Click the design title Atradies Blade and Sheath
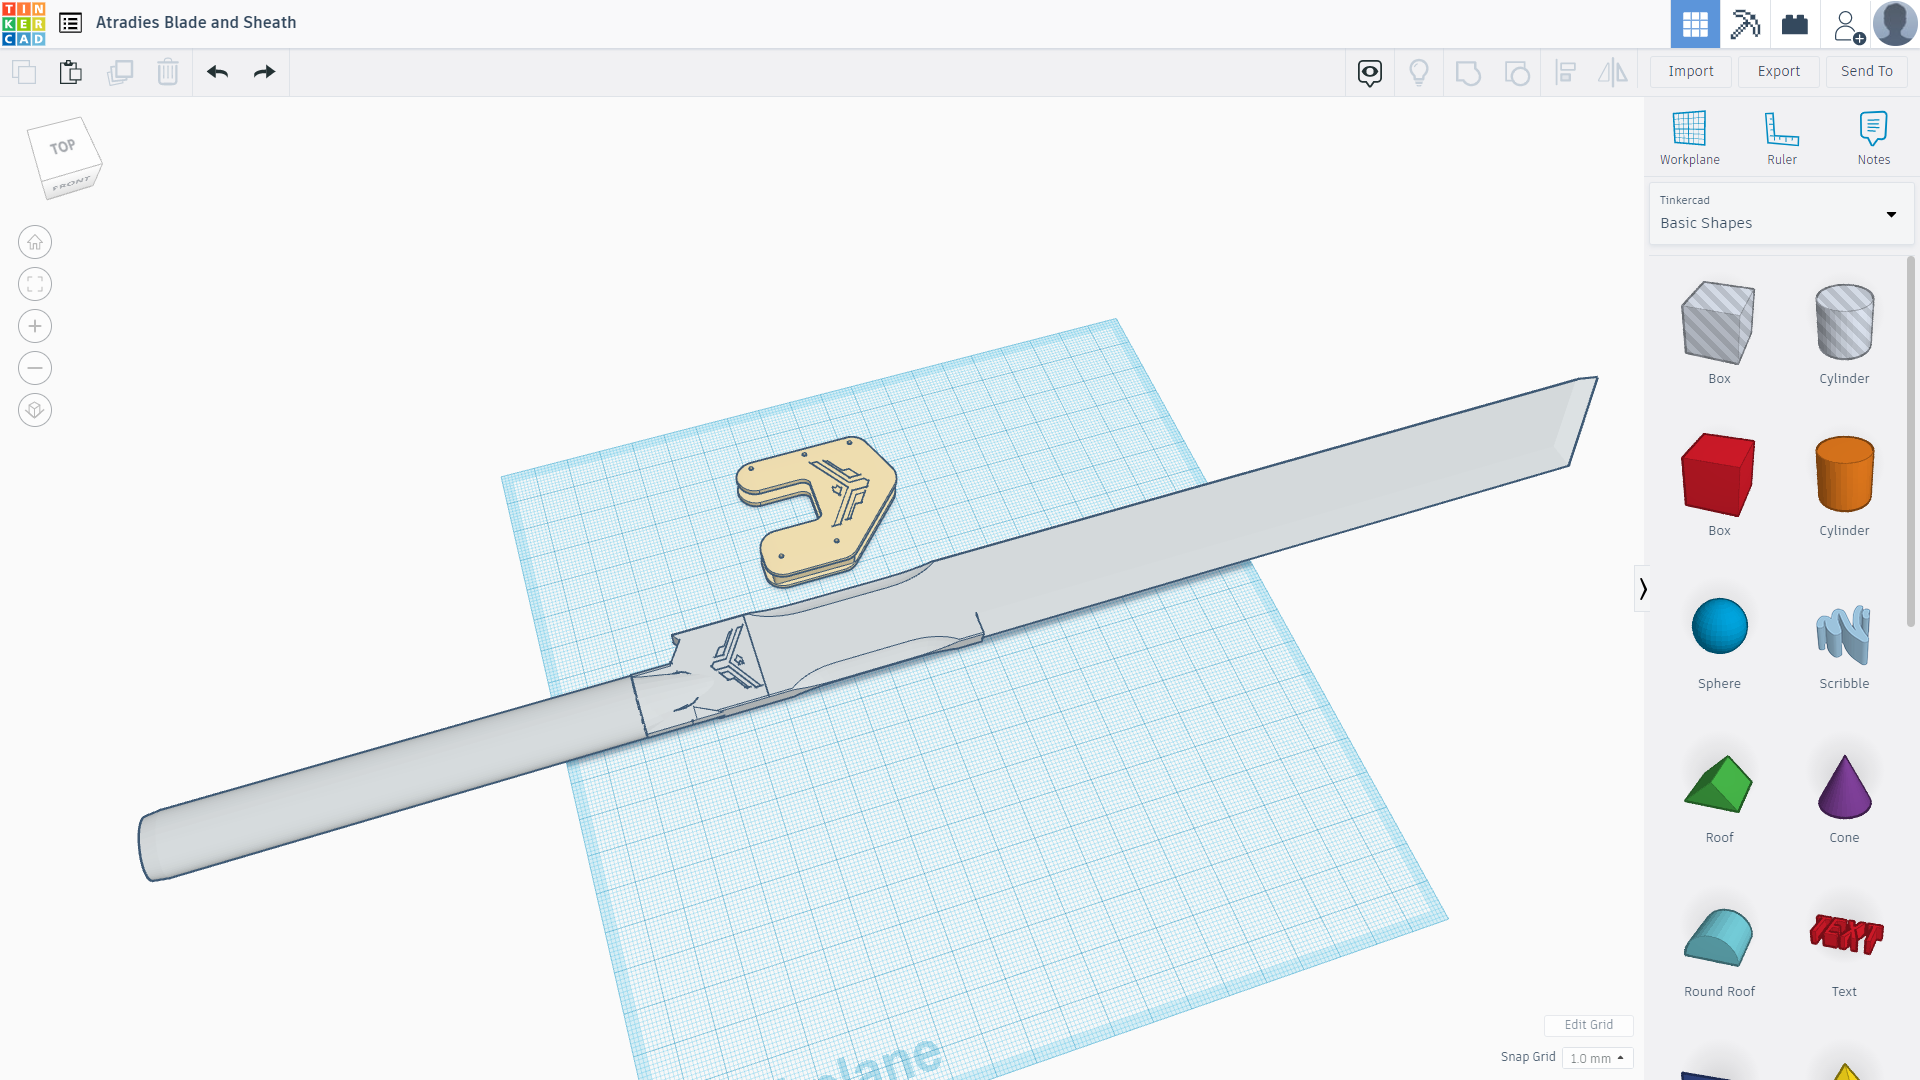 pyautogui.click(x=196, y=22)
